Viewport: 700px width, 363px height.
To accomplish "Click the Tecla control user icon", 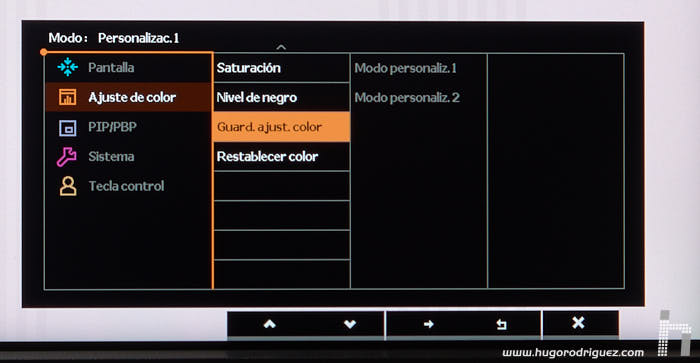I will pos(68,186).
